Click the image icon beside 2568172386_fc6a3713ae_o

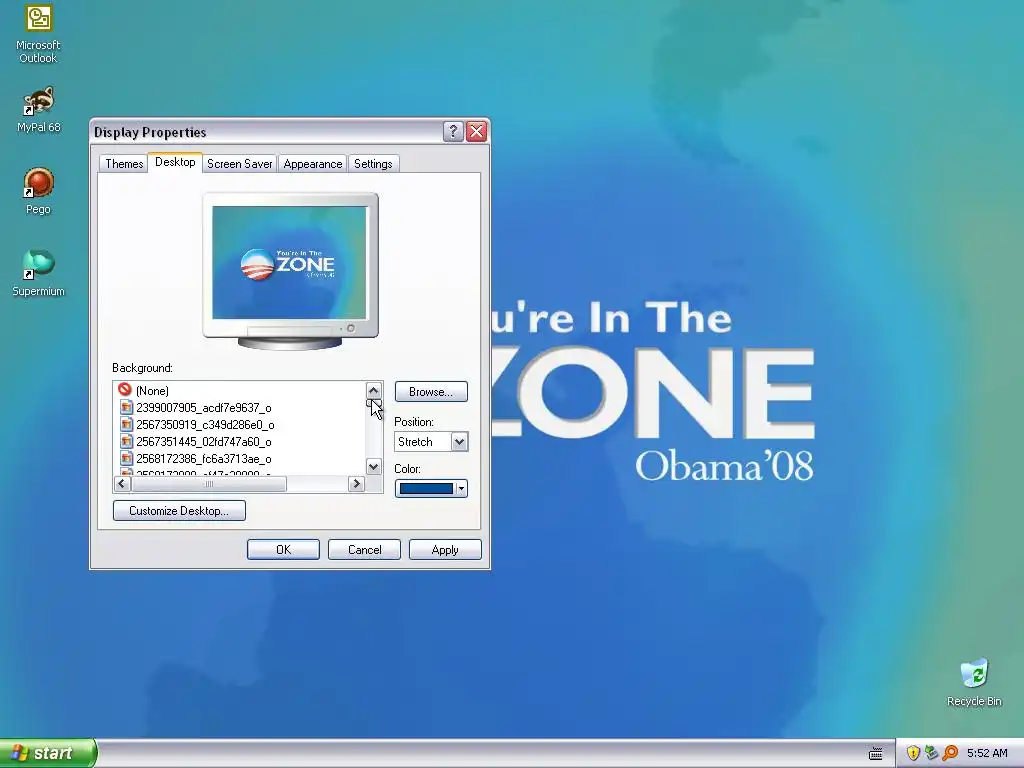(x=127, y=458)
